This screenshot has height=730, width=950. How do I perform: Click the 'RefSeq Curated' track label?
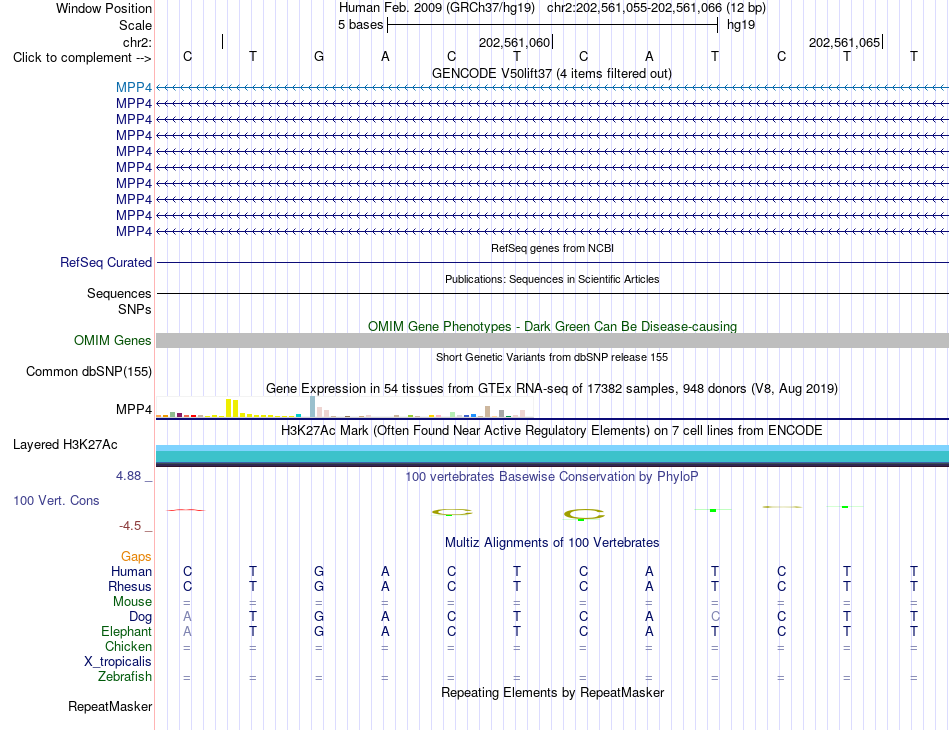point(106,262)
